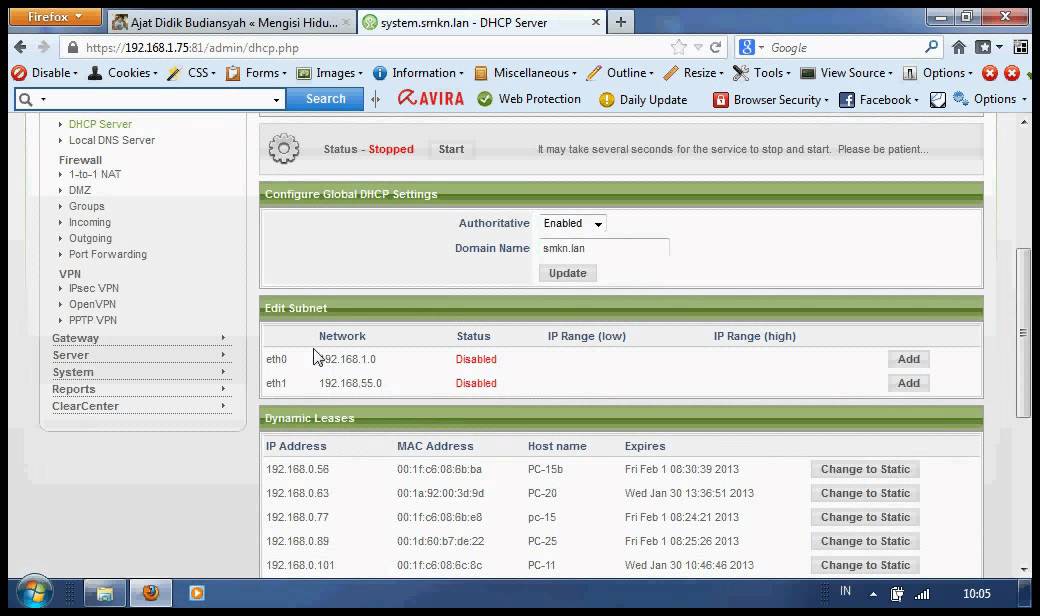Open the Resize developer menu
Viewport: 1040px width, 616px height.
click(x=693, y=73)
